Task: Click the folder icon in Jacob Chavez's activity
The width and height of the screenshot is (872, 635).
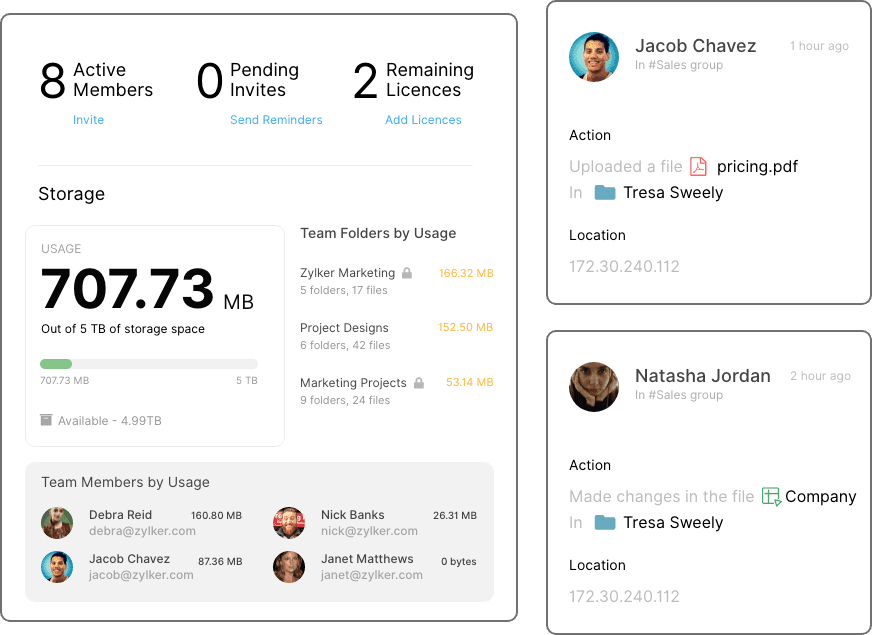Action: point(604,193)
